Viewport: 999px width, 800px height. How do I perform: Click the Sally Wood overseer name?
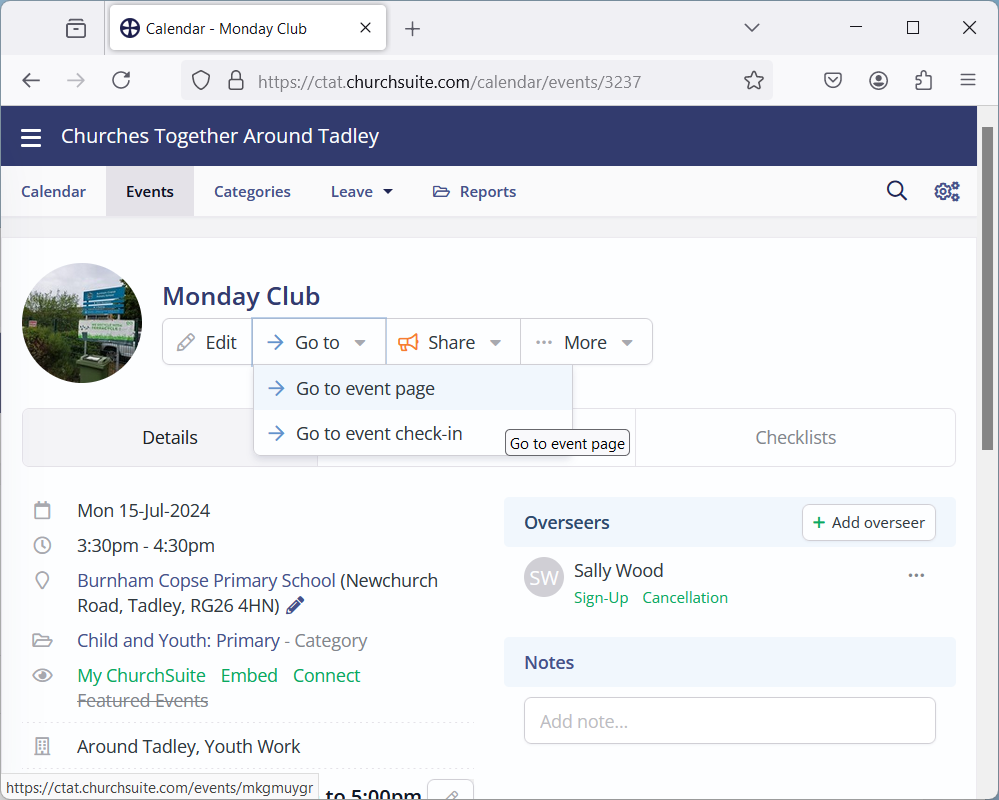(618, 570)
